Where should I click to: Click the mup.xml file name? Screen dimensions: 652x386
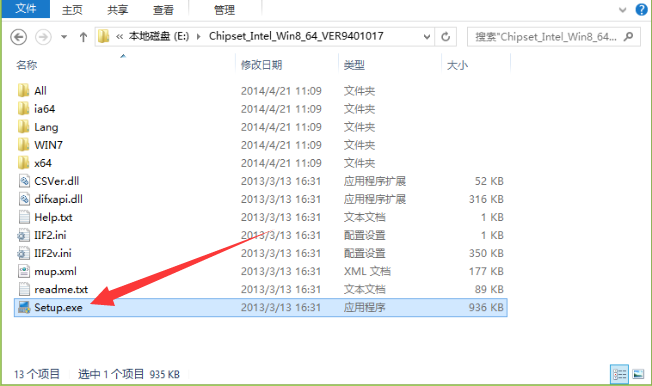(x=55, y=272)
